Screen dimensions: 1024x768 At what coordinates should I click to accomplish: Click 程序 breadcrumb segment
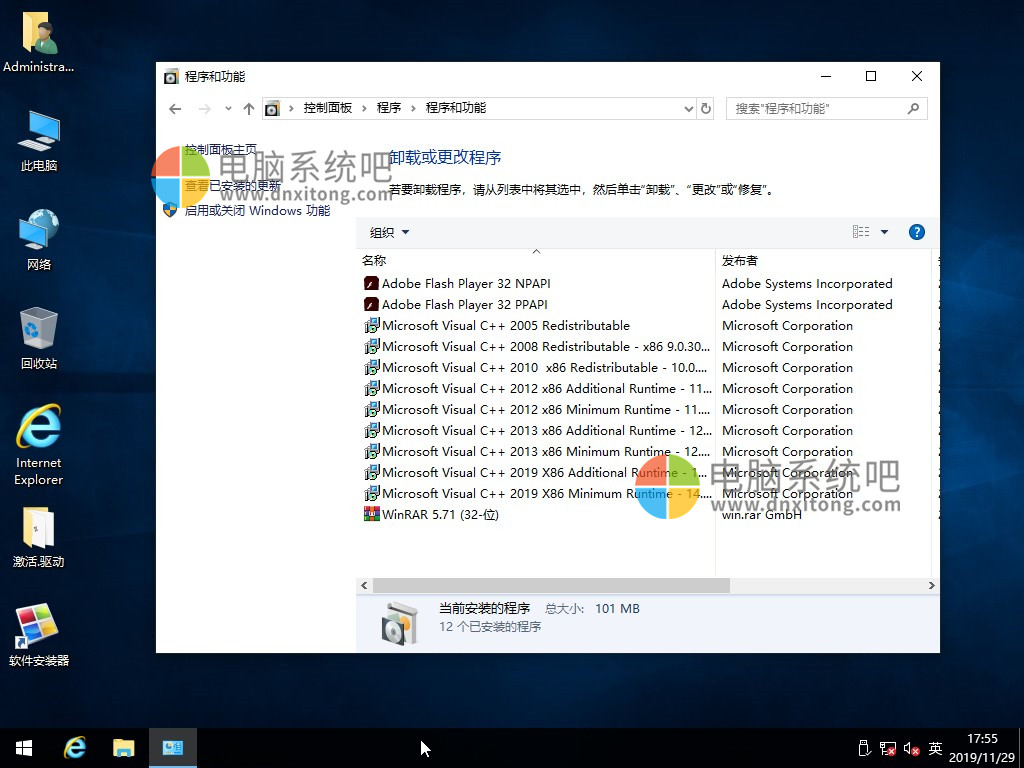(x=388, y=108)
